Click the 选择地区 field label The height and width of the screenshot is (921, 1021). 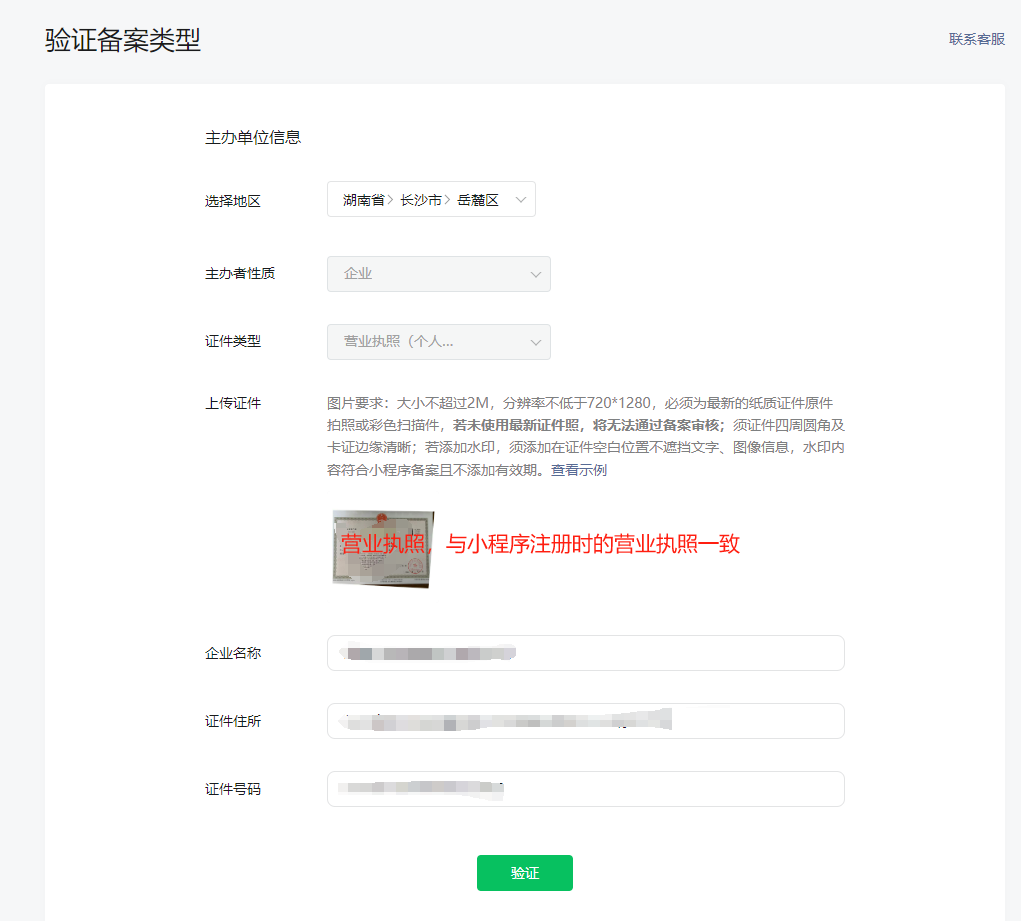pos(233,201)
